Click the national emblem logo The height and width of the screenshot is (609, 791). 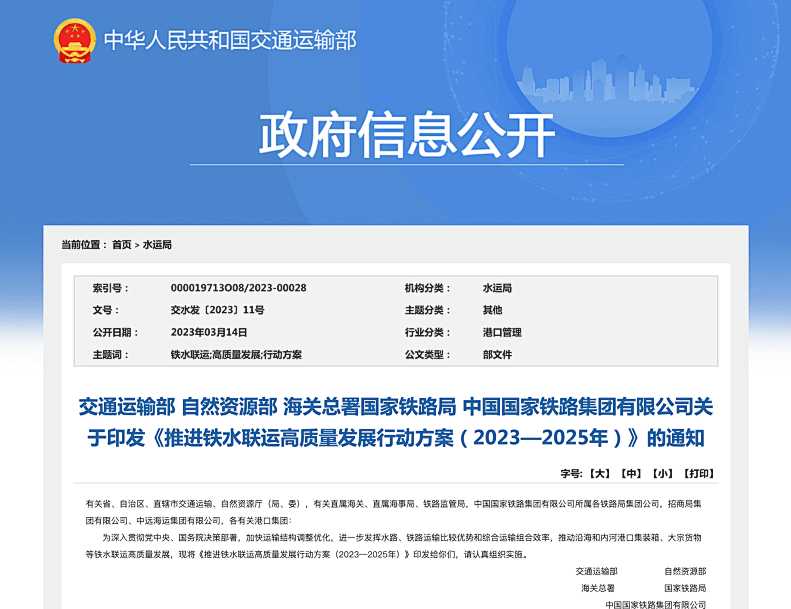tap(75, 40)
